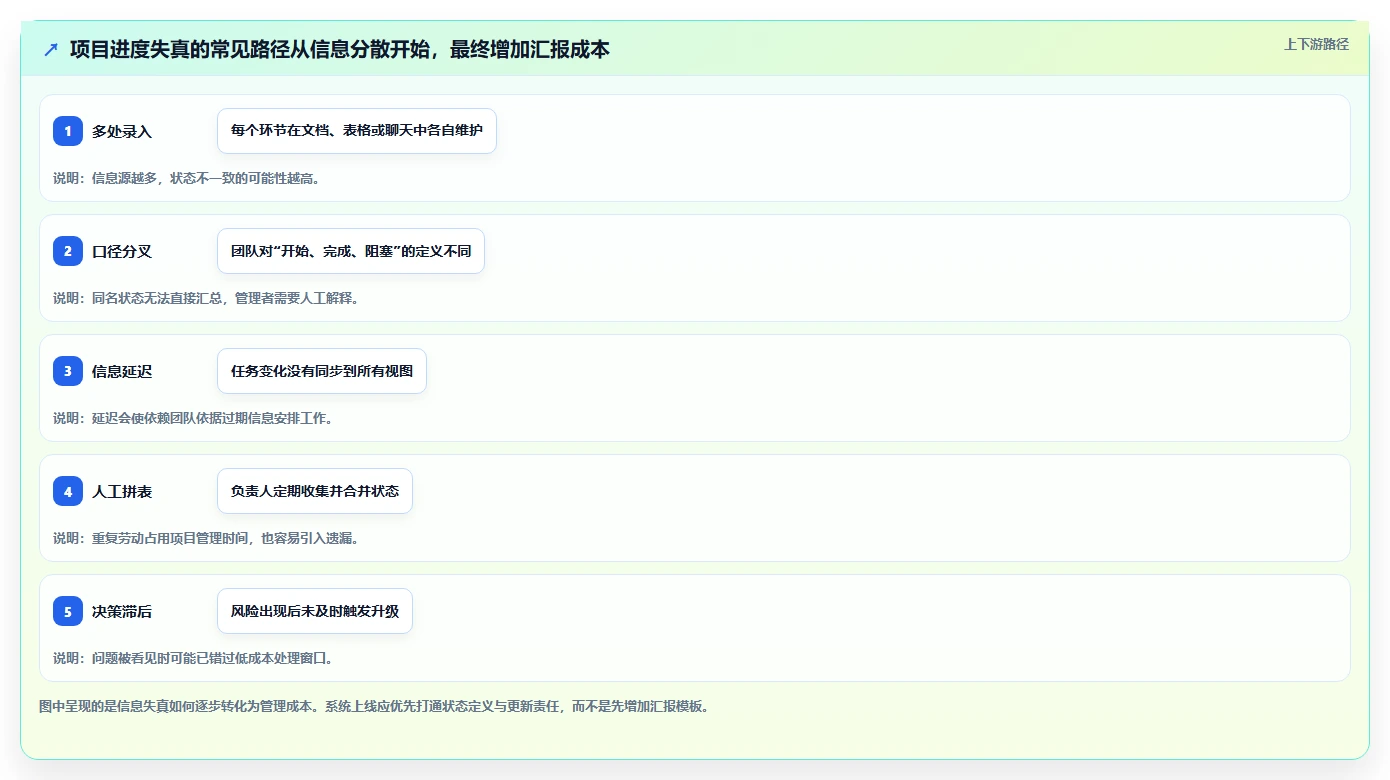1390x780 pixels.
Task: Click the number 3 badge for 信息延迟
Action: point(68,371)
